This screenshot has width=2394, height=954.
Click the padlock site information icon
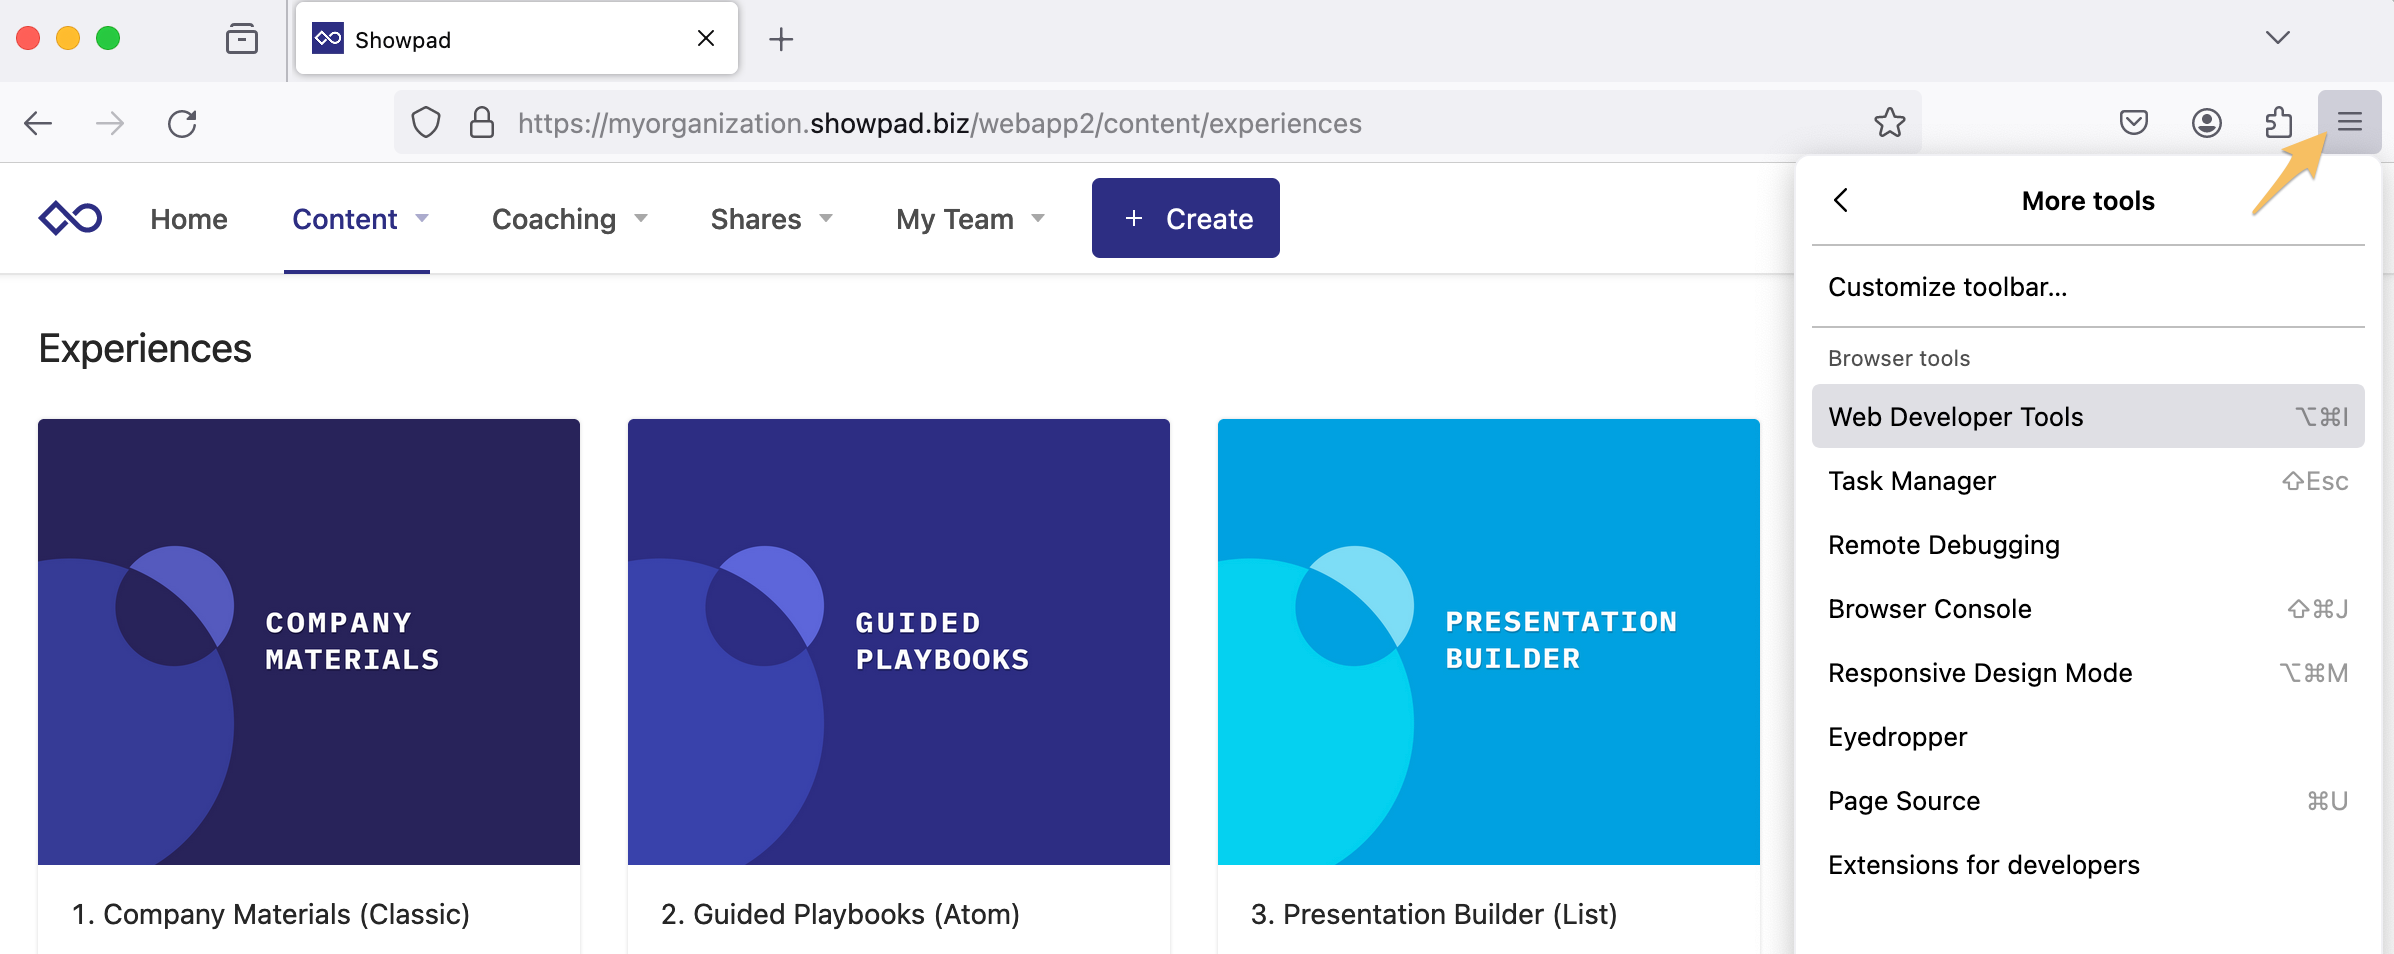482,123
